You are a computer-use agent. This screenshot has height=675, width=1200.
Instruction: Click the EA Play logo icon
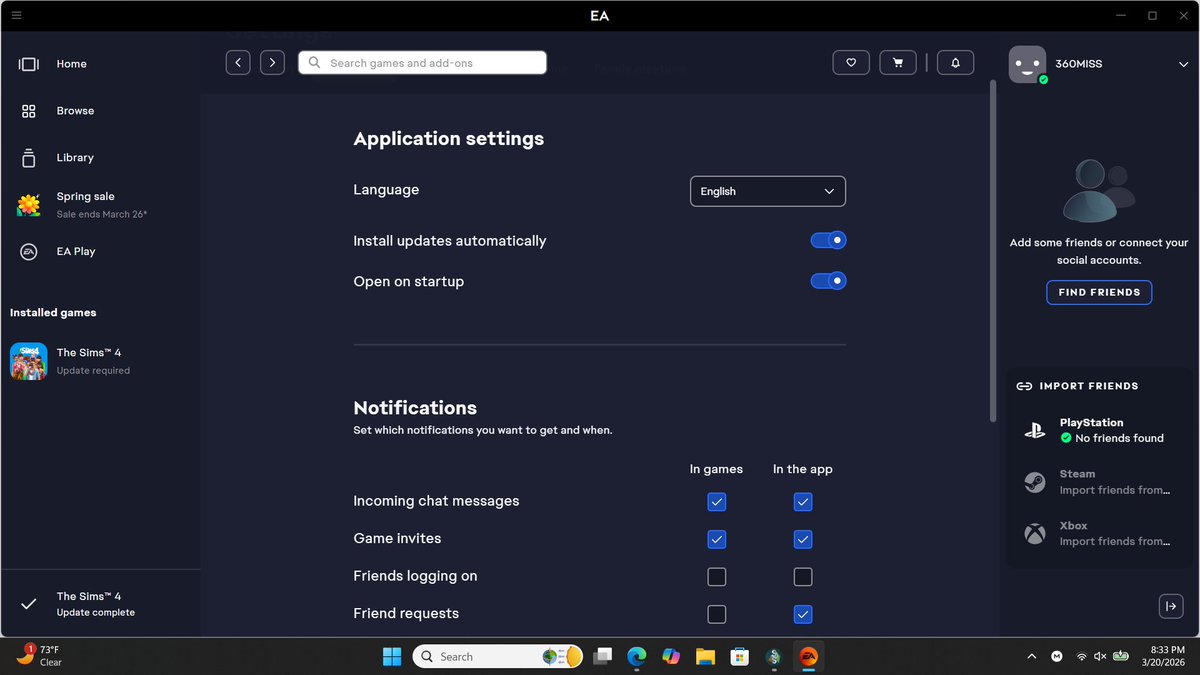(29, 252)
